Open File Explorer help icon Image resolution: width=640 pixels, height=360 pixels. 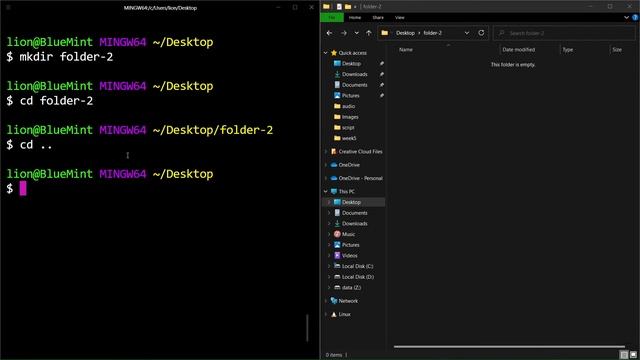pos(635,18)
